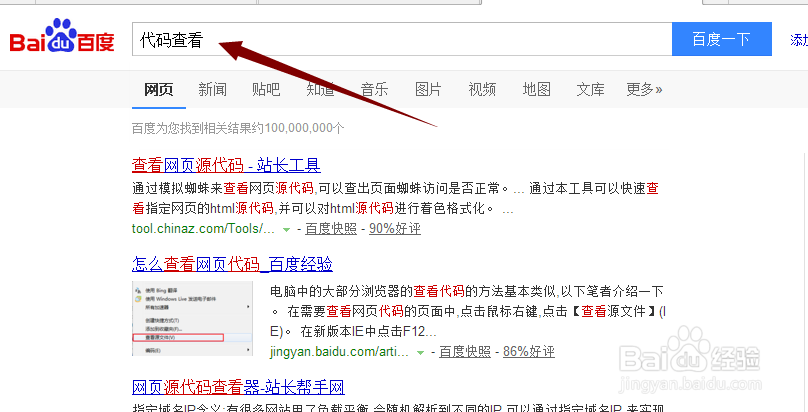Select the 网页 tab
Image resolution: width=808 pixels, height=412 pixels.
coord(159,90)
